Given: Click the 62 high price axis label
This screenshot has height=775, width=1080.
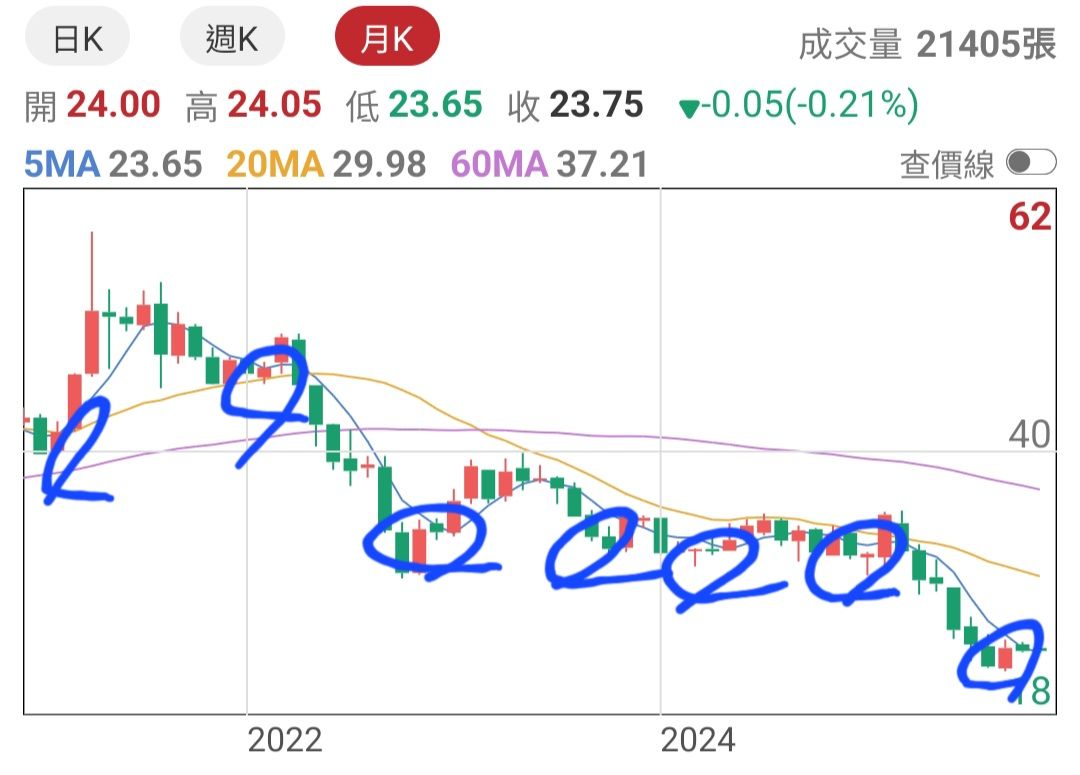Looking at the screenshot, I should [x=1030, y=217].
